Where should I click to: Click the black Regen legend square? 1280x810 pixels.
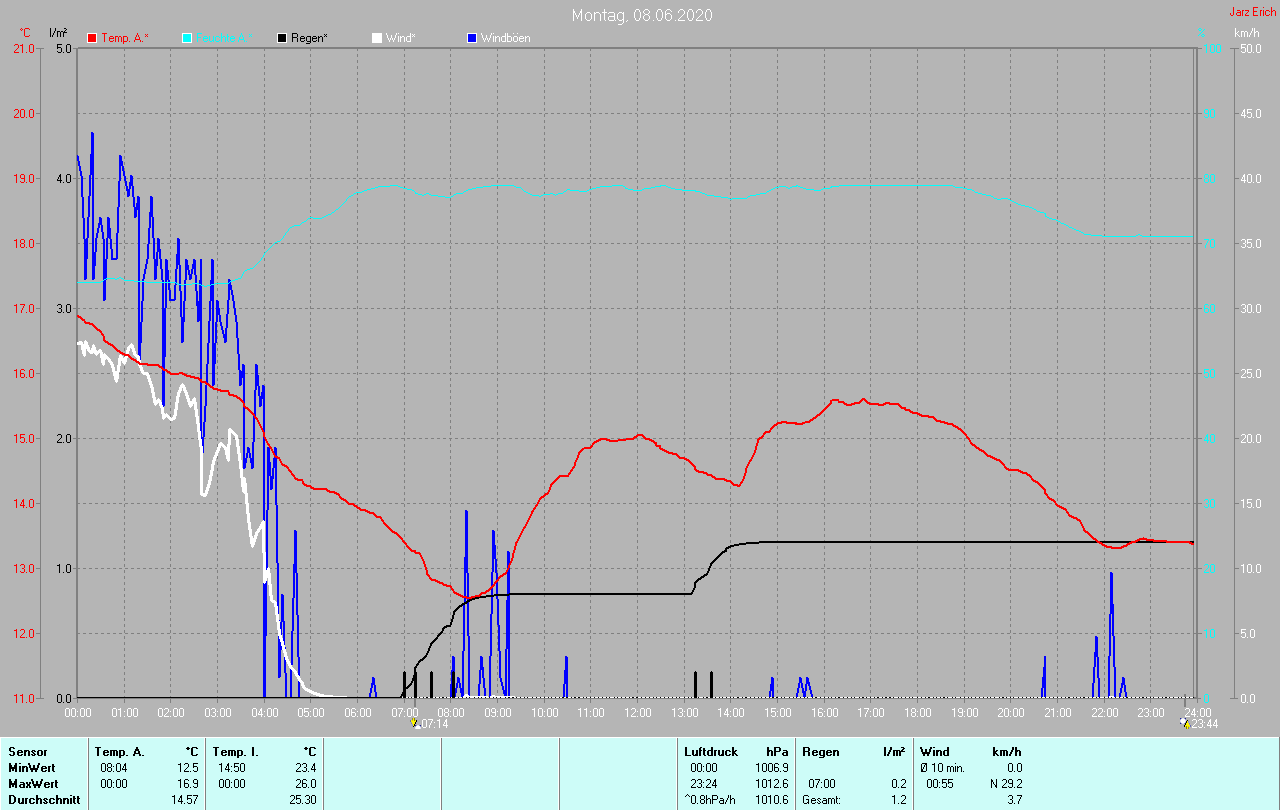282,38
